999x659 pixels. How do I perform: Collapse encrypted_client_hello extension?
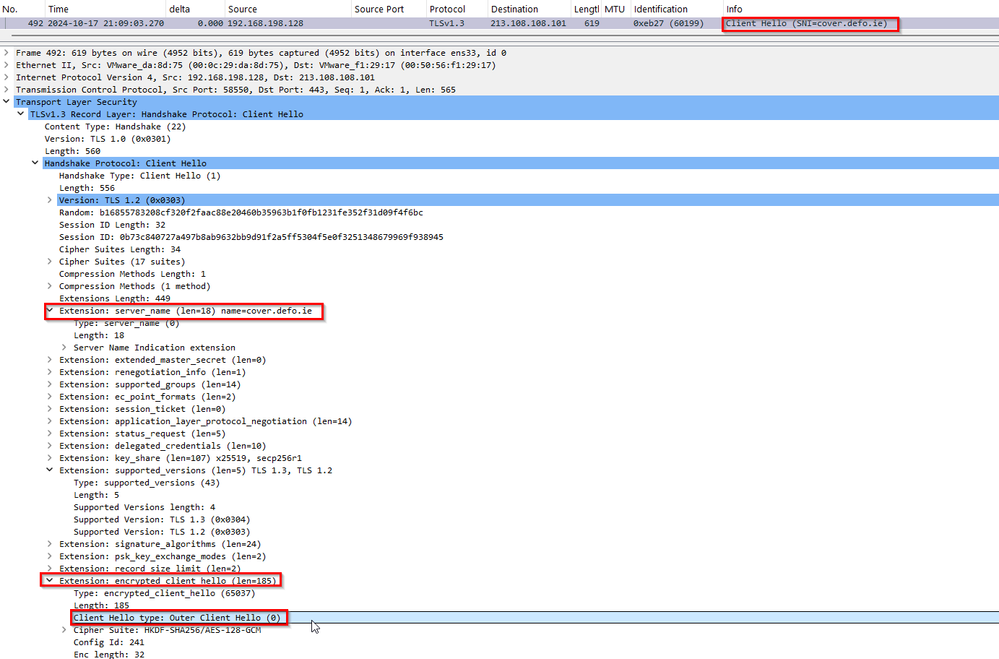pyautogui.click(x=49, y=581)
